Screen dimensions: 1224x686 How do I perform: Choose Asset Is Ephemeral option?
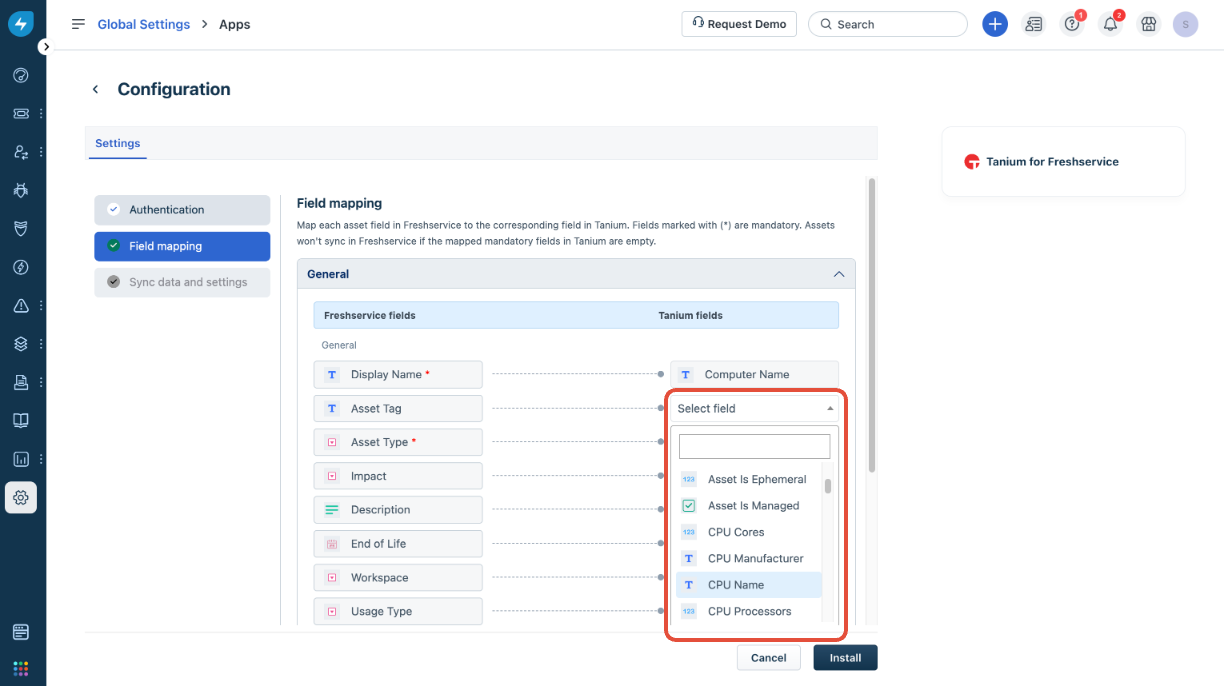pos(749,479)
